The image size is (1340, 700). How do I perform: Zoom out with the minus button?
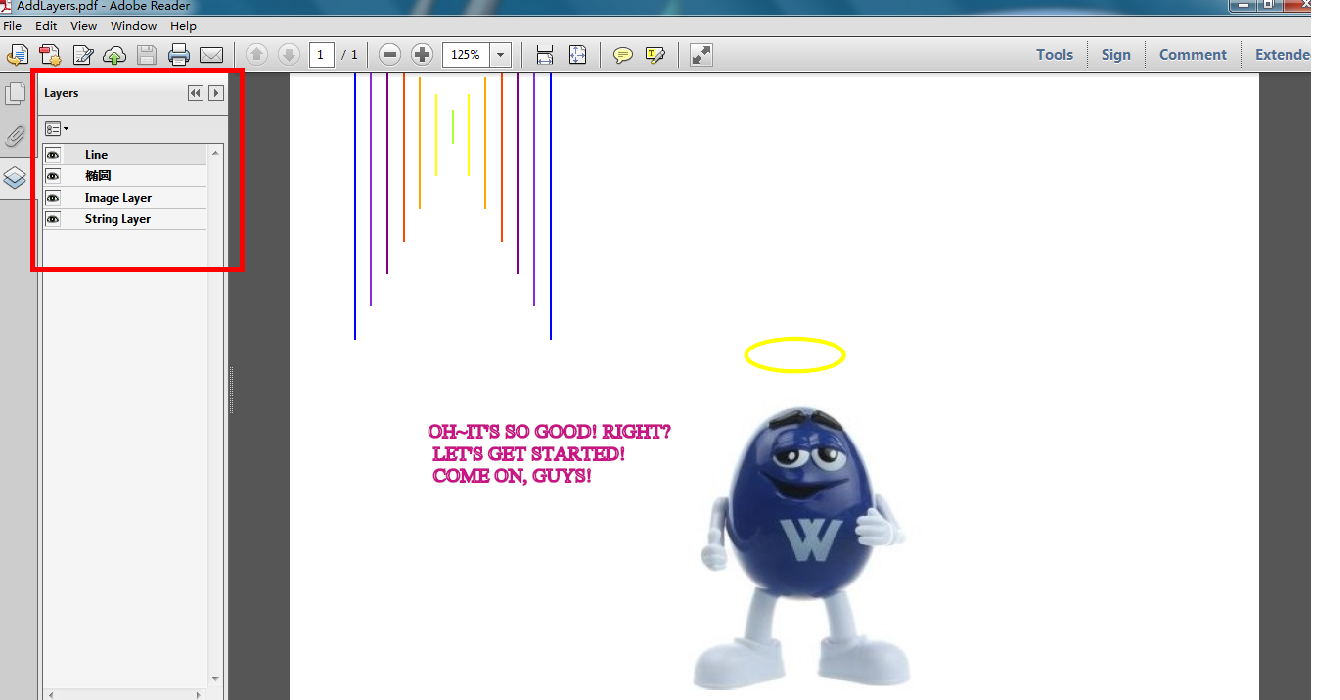[390, 55]
